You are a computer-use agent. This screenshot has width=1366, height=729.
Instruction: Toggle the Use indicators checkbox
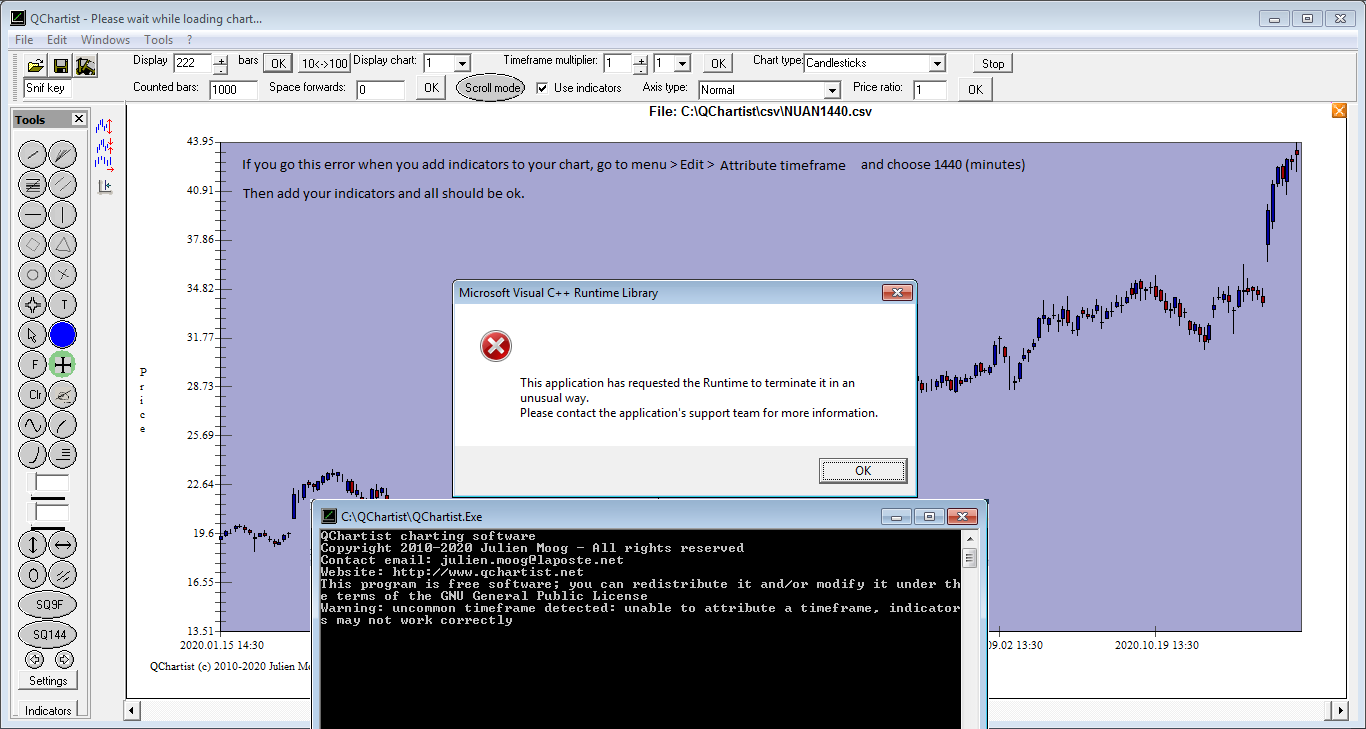tap(542, 88)
